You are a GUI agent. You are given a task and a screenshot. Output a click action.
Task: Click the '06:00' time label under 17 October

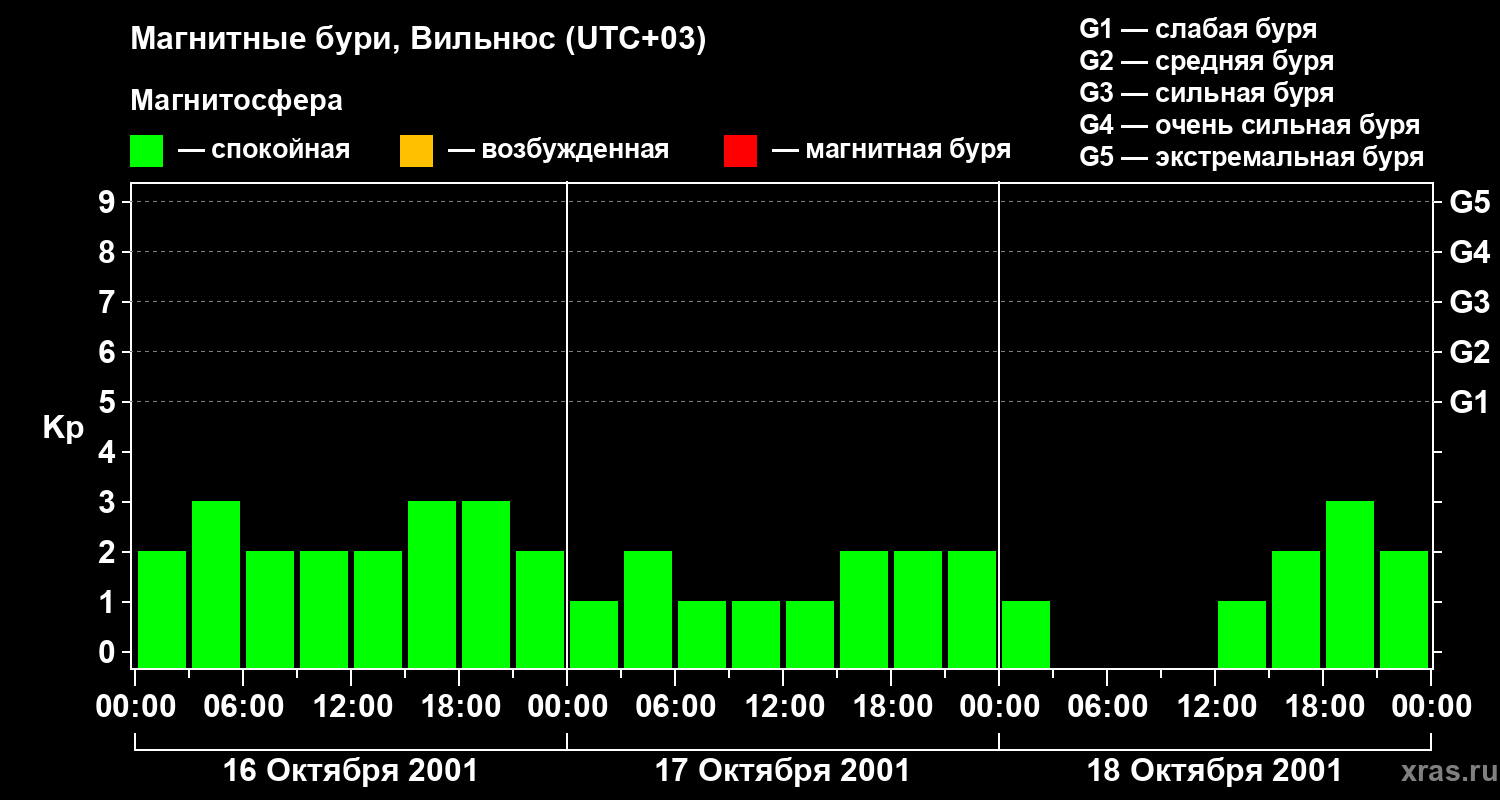[675, 707]
